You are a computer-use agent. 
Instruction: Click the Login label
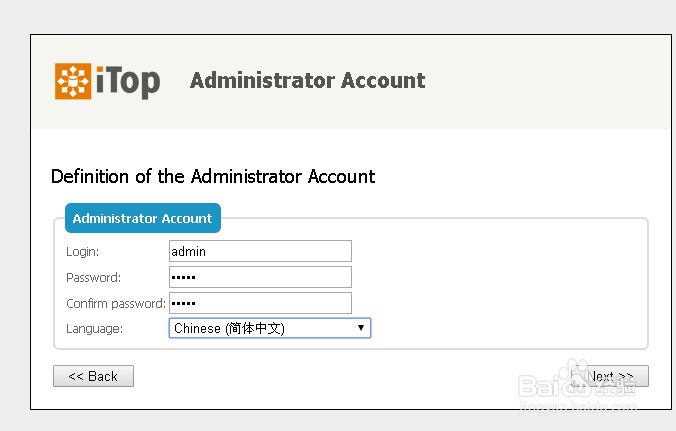click(x=83, y=252)
